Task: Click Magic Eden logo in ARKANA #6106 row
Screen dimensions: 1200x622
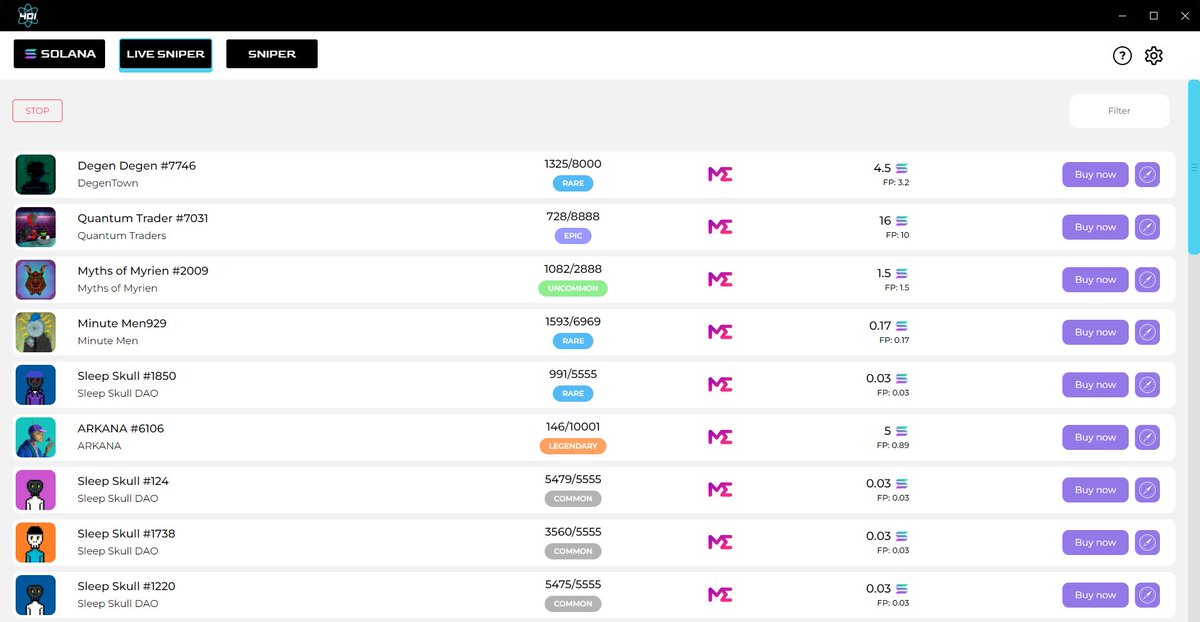Action: (x=720, y=437)
